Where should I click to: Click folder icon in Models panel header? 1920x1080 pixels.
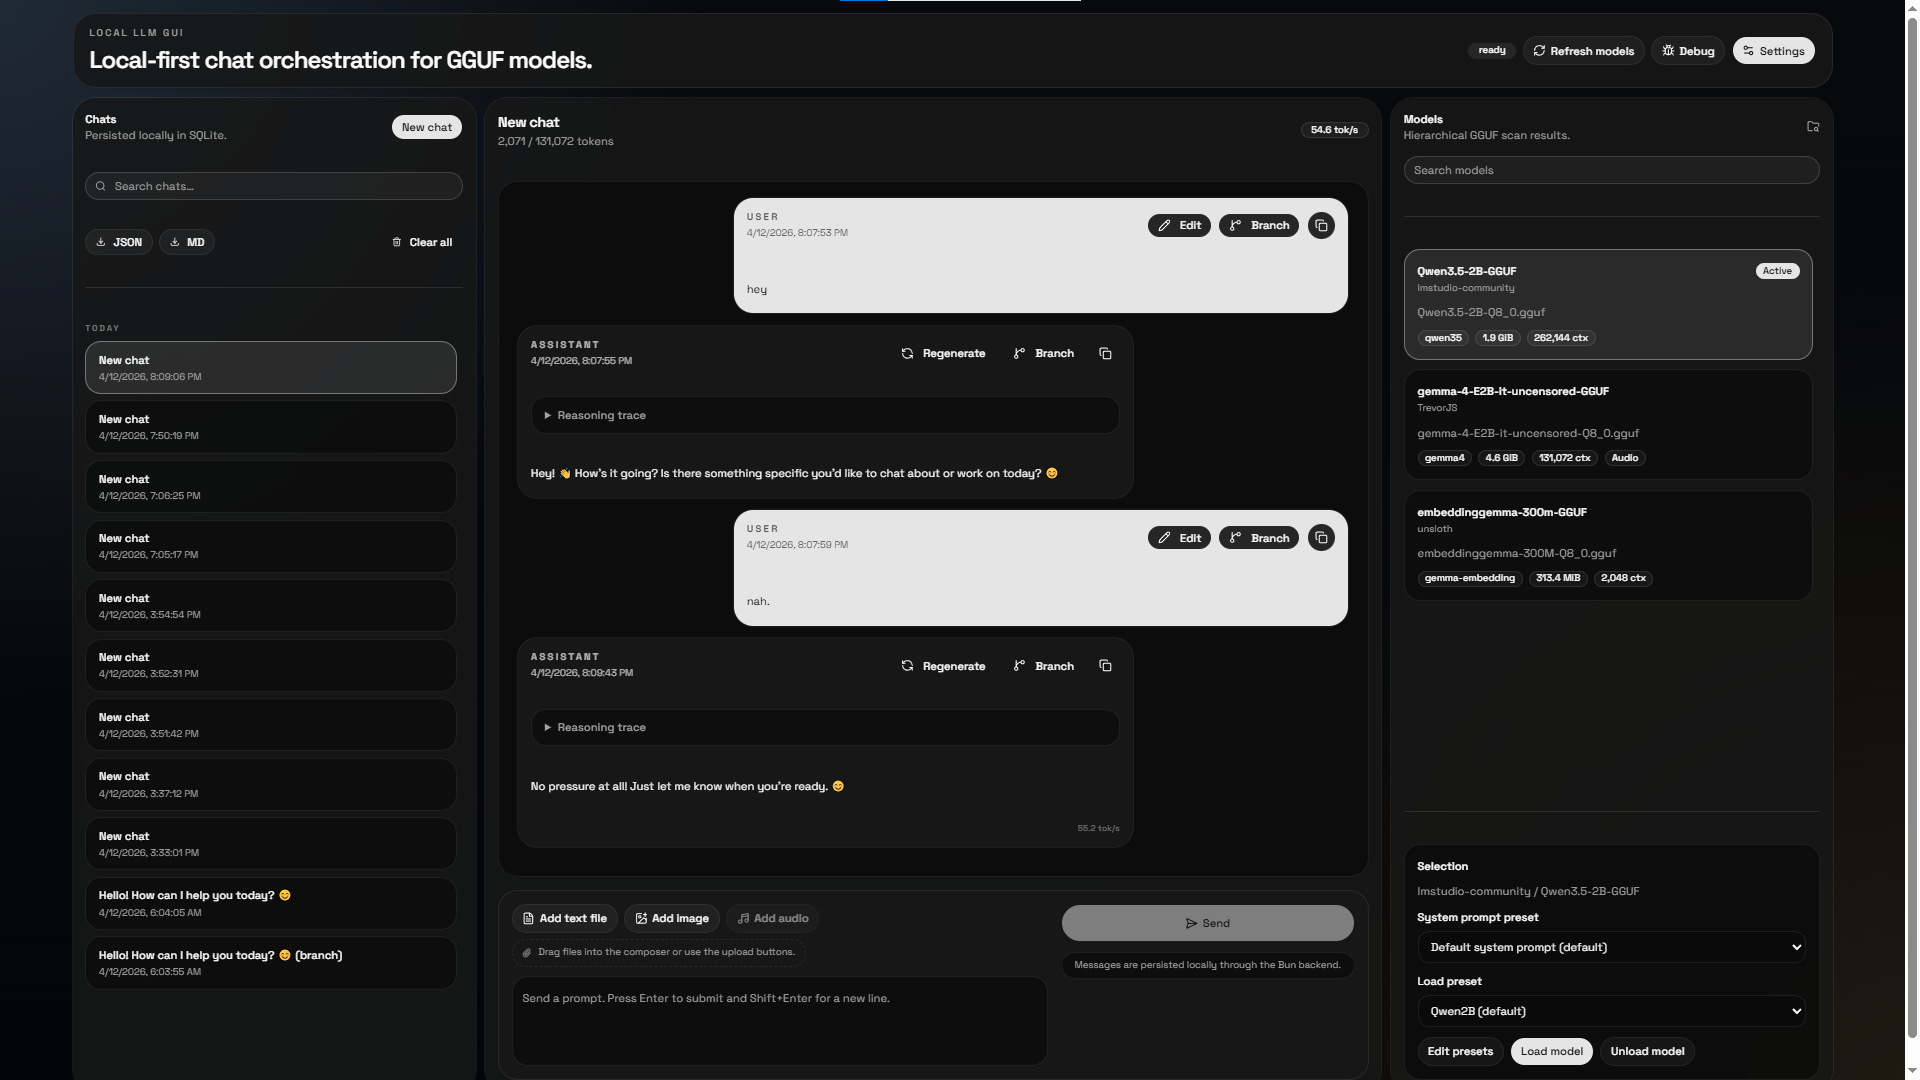pyautogui.click(x=1813, y=127)
